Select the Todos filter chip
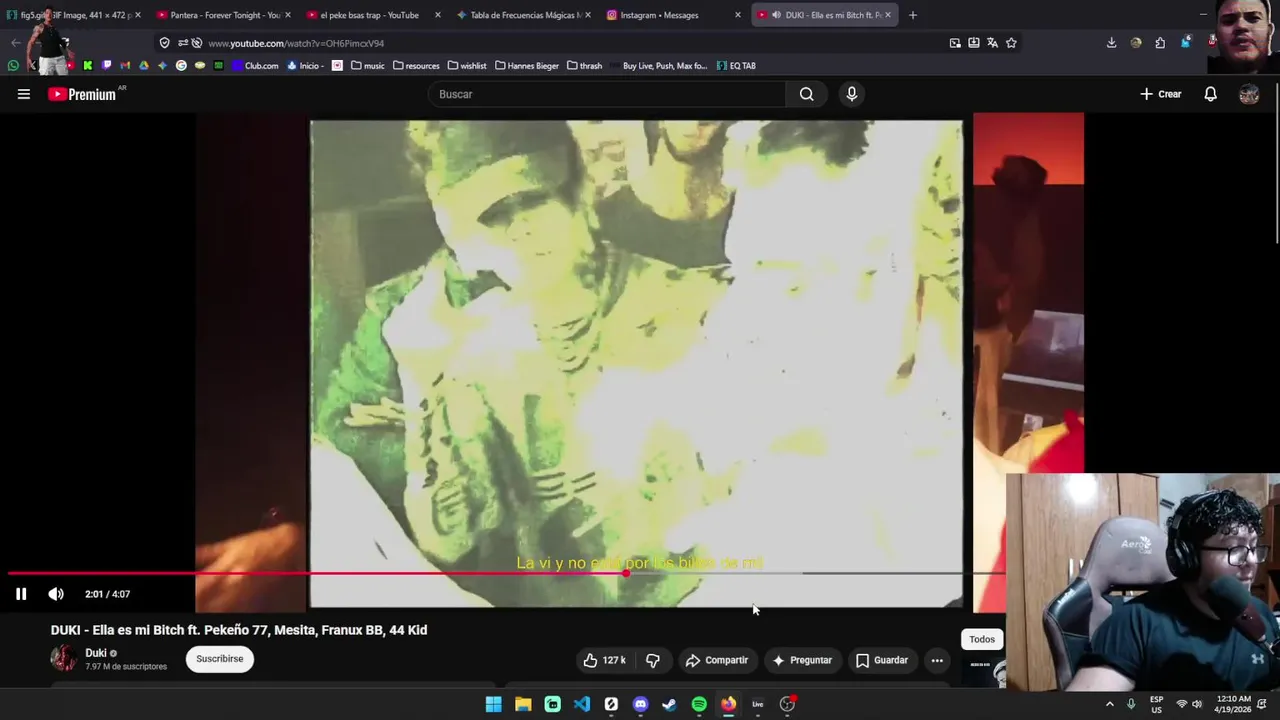 click(982, 639)
